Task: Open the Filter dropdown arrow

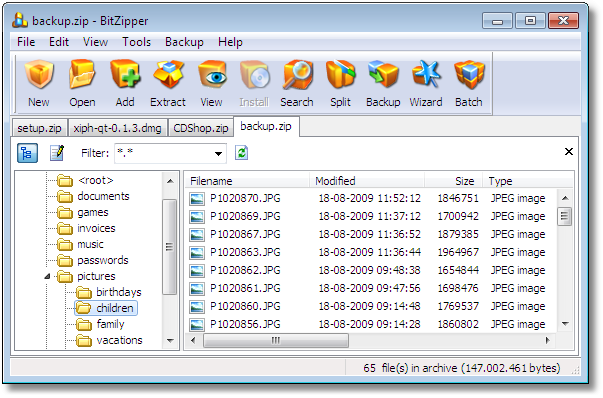Action: tap(218, 153)
